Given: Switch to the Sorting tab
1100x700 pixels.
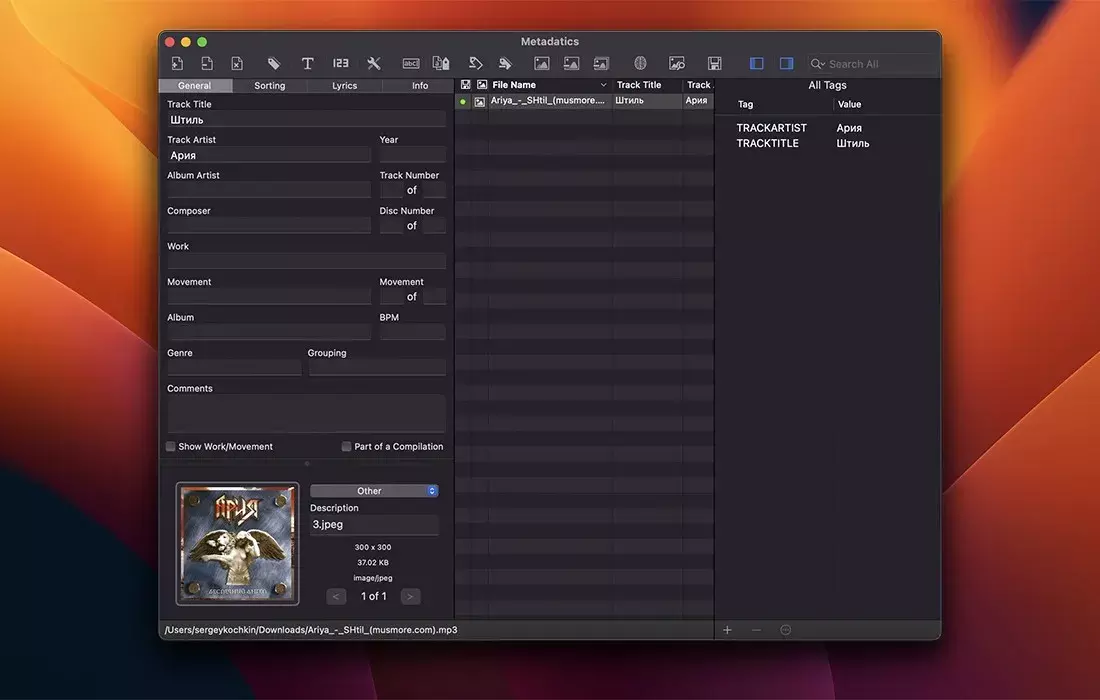Looking at the screenshot, I should [269, 86].
